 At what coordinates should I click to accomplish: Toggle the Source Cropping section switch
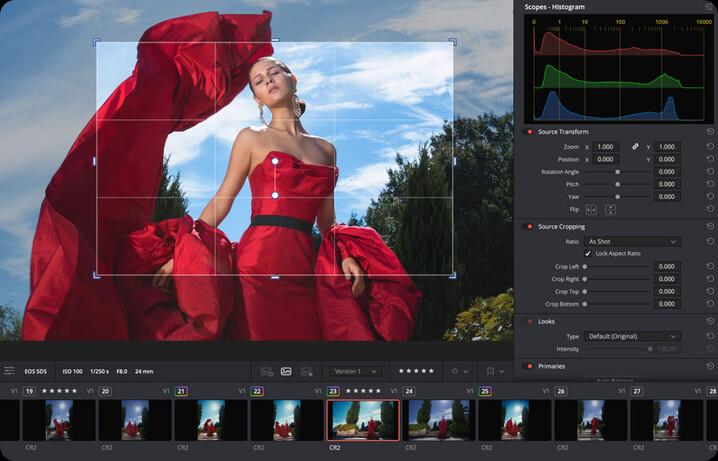point(528,227)
